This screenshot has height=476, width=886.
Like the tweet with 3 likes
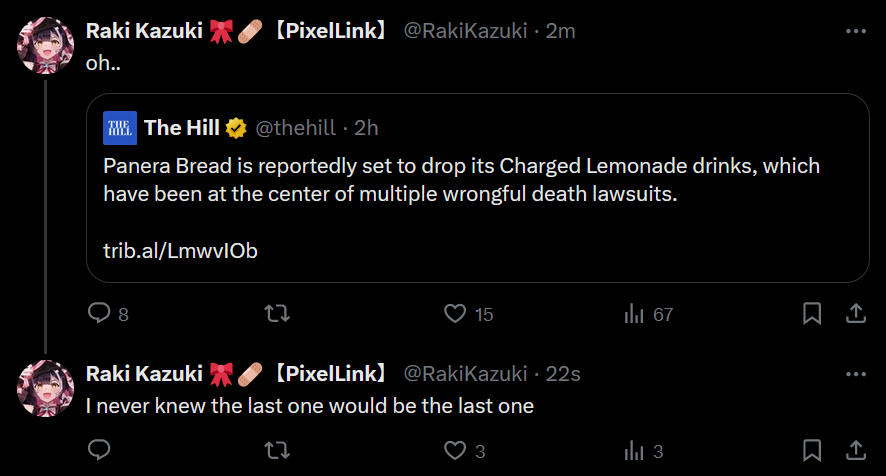[x=456, y=450]
